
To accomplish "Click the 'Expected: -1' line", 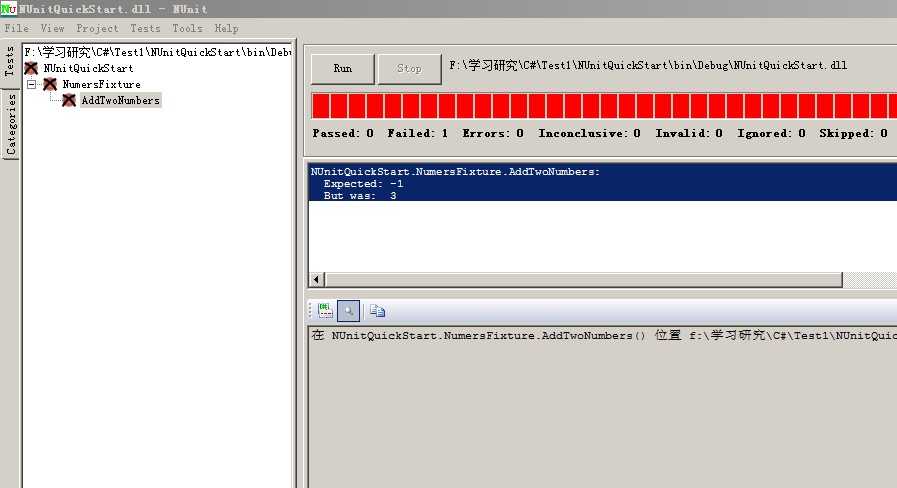I will coord(363,184).
